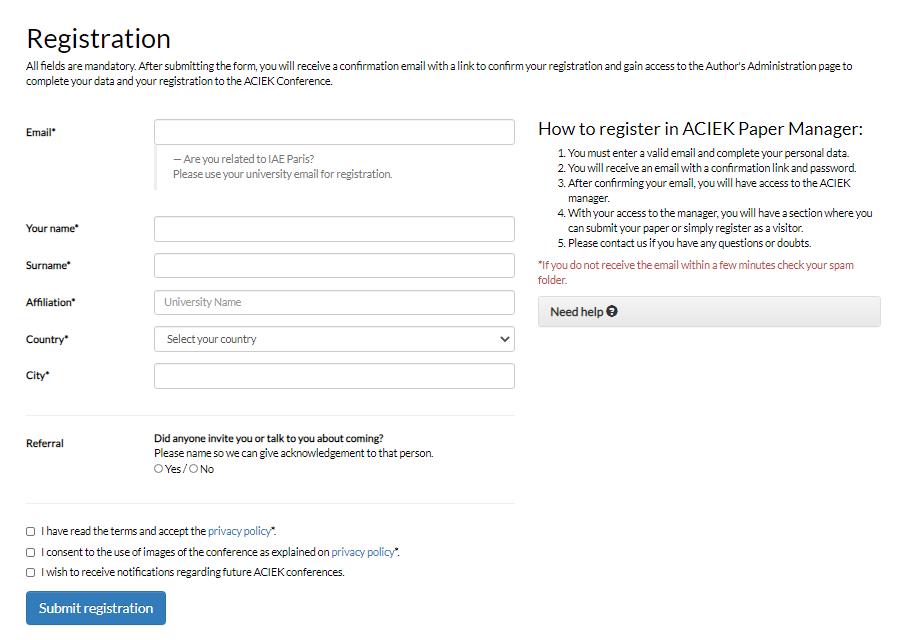Check the privacy policy terms acceptance box
Screen dimensions: 918x640
(30, 532)
